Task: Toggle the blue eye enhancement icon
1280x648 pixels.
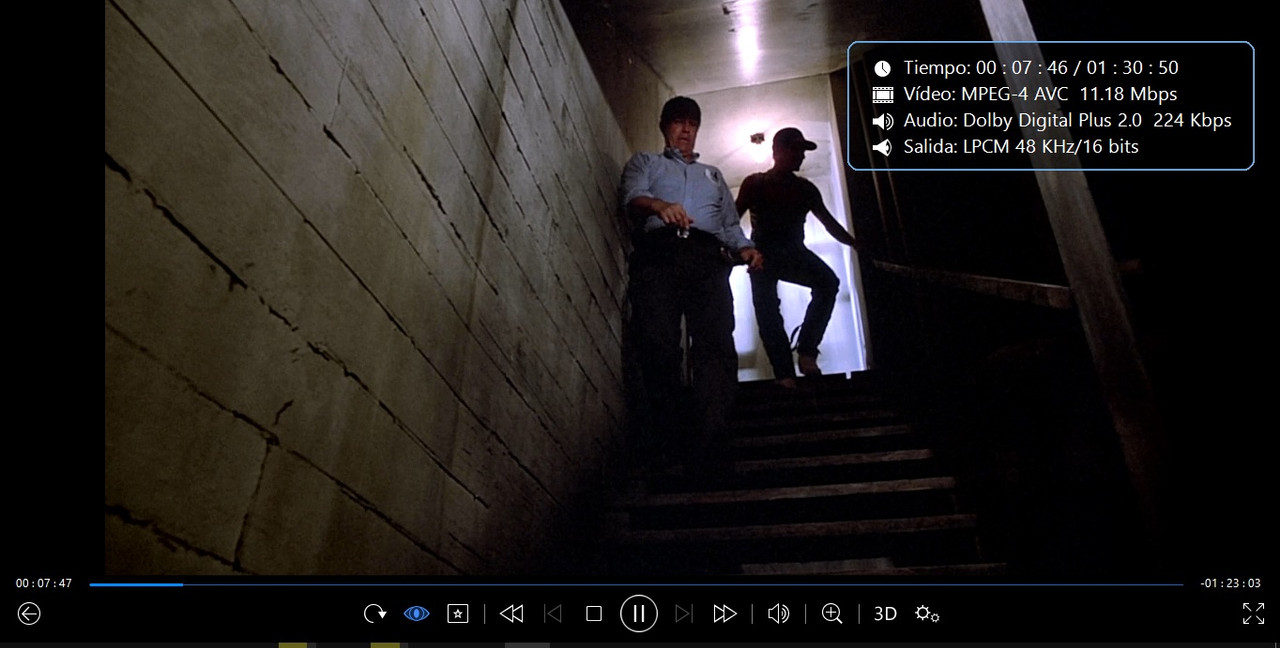Action: coord(416,613)
